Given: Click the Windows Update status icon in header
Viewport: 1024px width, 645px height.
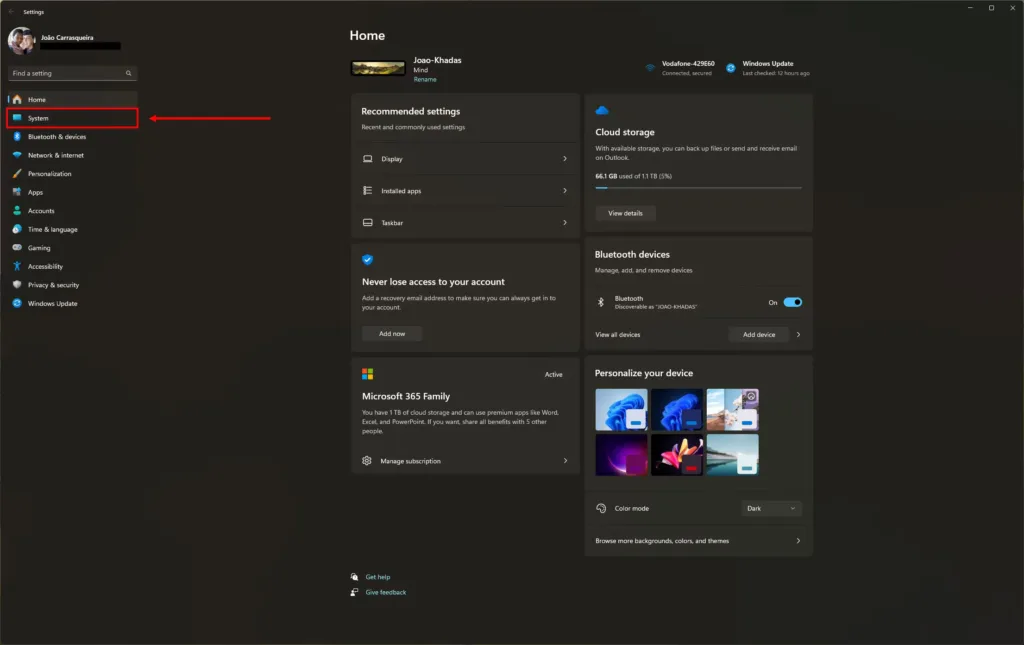Looking at the screenshot, I should (731, 68).
